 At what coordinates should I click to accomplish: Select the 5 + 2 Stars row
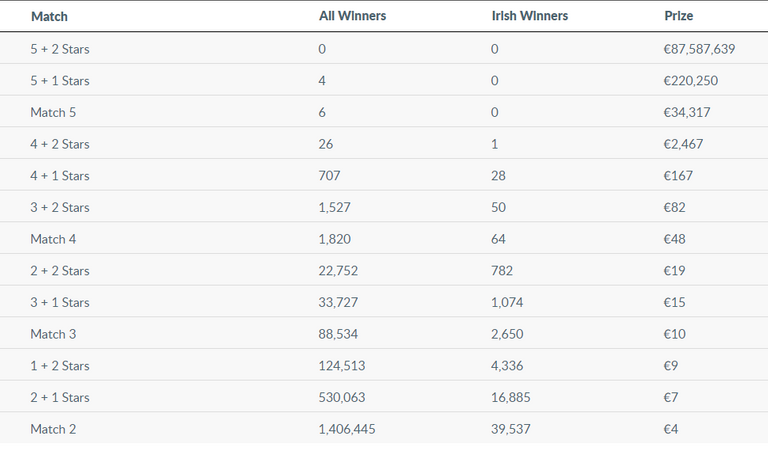pos(384,48)
